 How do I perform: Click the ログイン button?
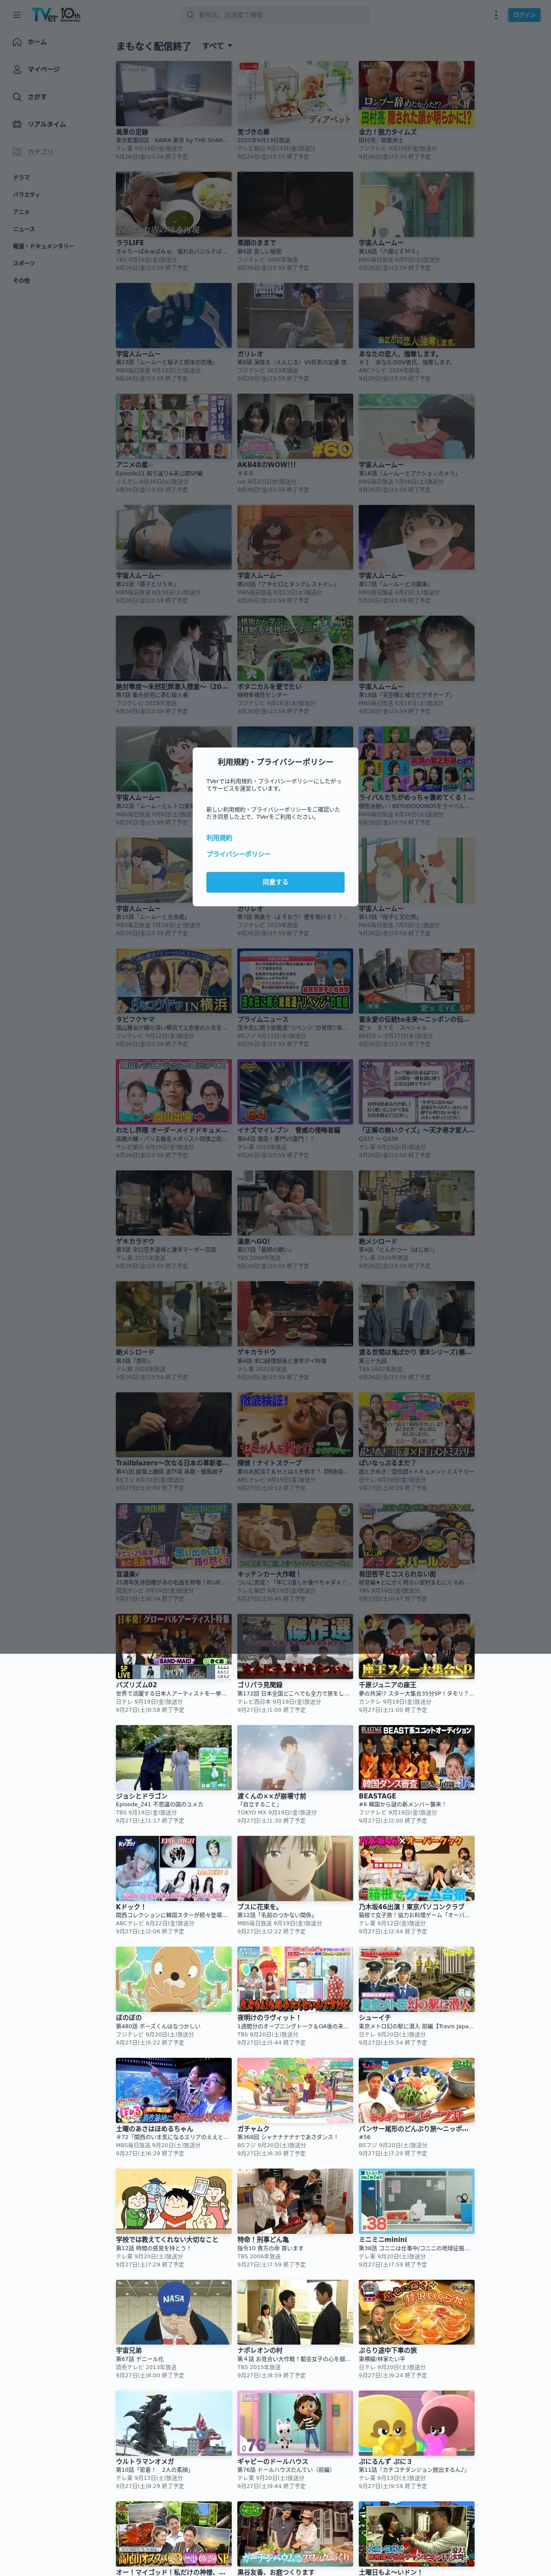pos(524,15)
